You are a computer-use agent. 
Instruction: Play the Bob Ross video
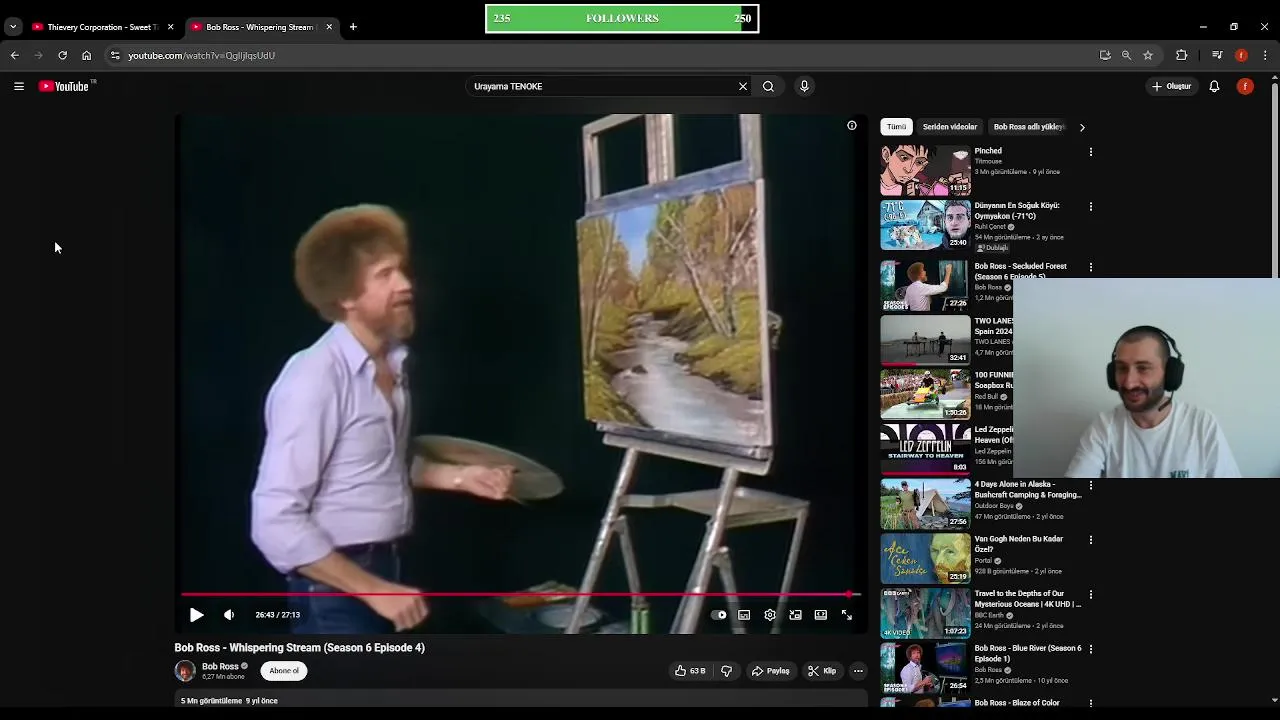click(196, 615)
